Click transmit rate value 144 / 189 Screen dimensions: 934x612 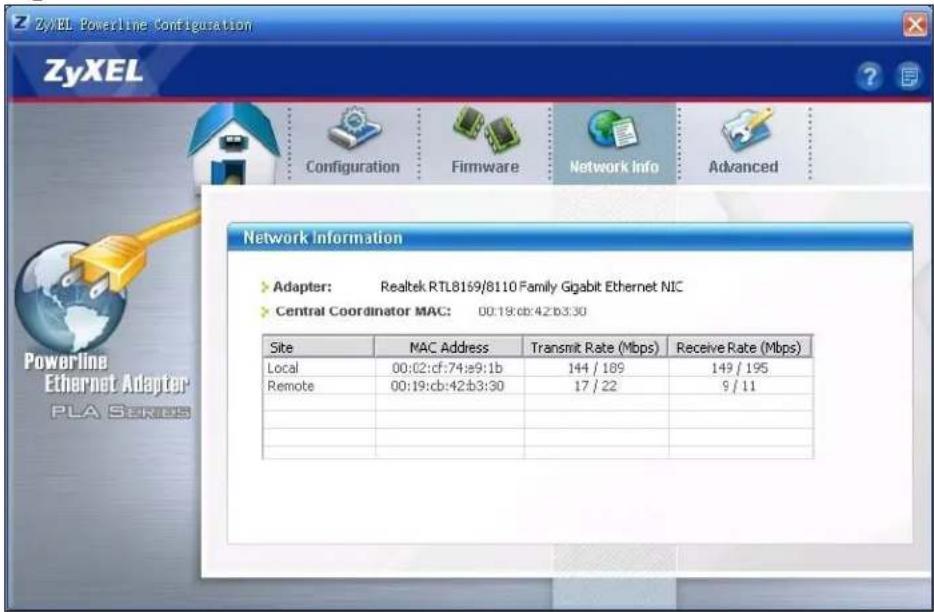[596, 368]
